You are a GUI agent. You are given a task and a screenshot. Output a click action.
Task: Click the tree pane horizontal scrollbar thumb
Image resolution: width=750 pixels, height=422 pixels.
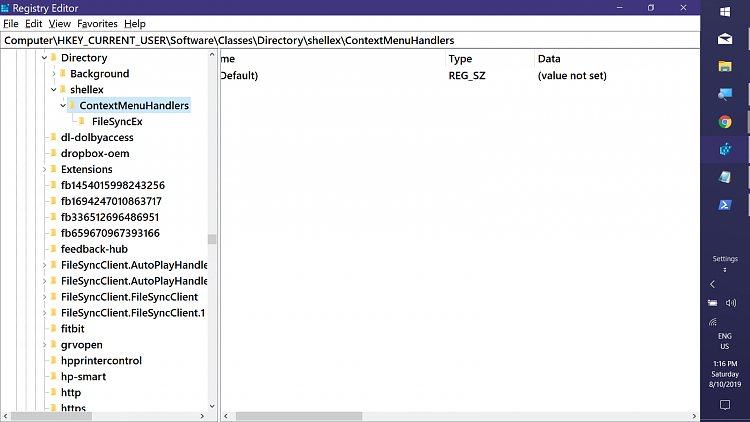coord(51,416)
